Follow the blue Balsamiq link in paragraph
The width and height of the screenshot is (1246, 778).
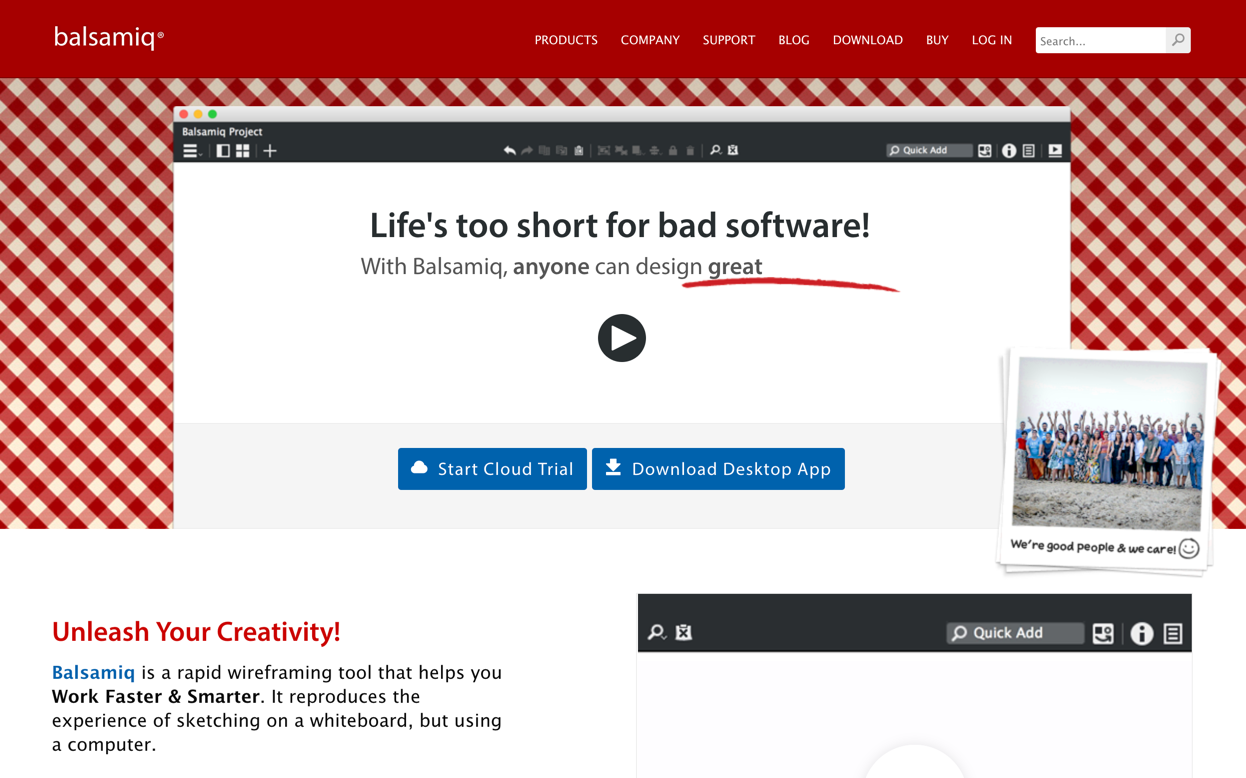coord(93,673)
